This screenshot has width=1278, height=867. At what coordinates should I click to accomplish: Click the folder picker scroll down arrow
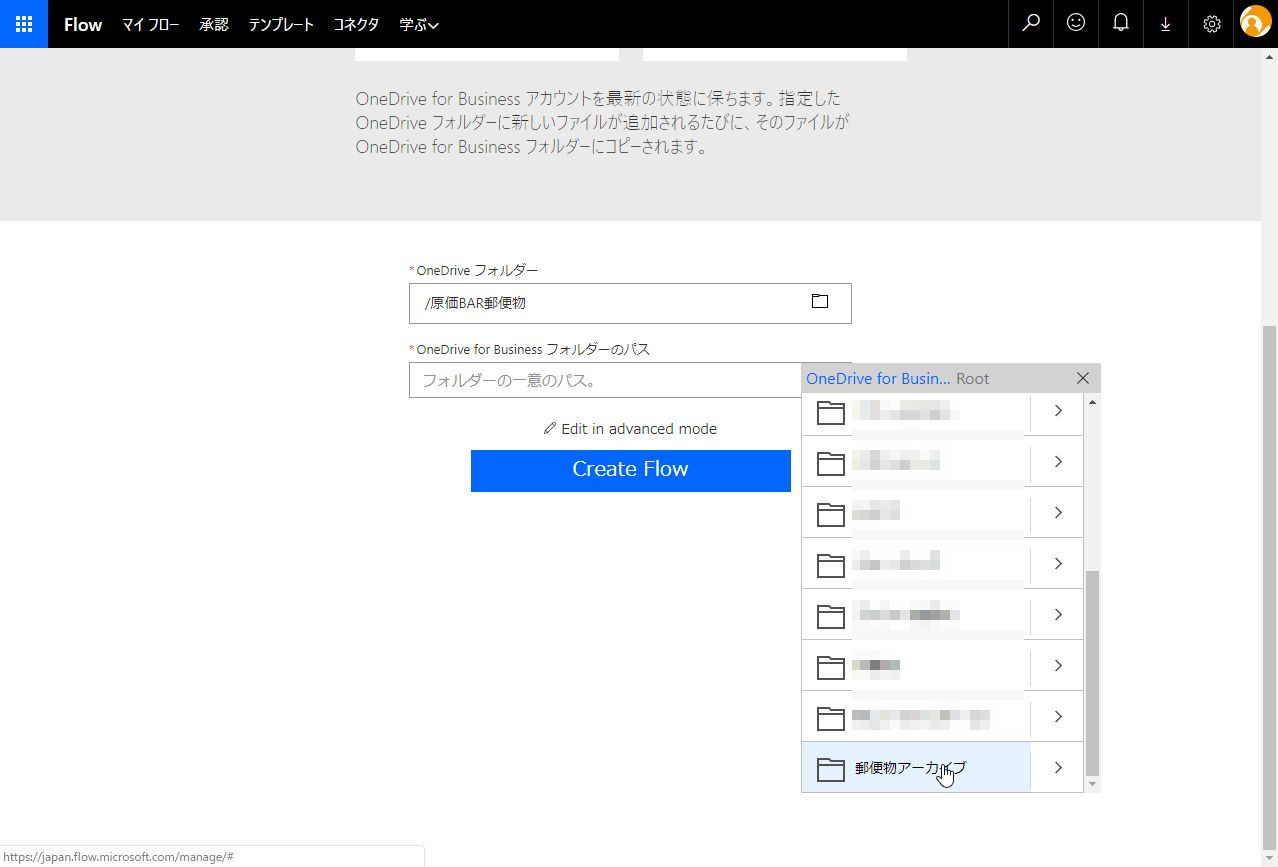point(1092,784)
